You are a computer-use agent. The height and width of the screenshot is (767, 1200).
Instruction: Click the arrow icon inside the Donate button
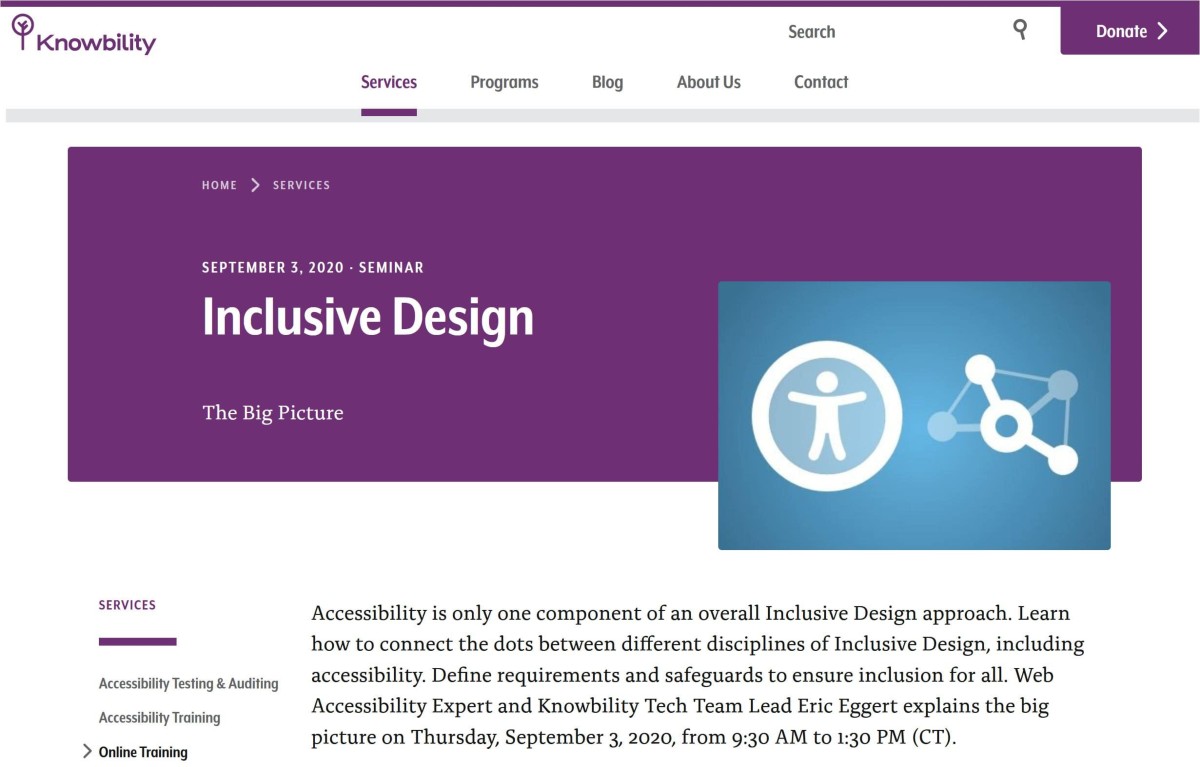pyautogui.click(x=1163, y=31)
